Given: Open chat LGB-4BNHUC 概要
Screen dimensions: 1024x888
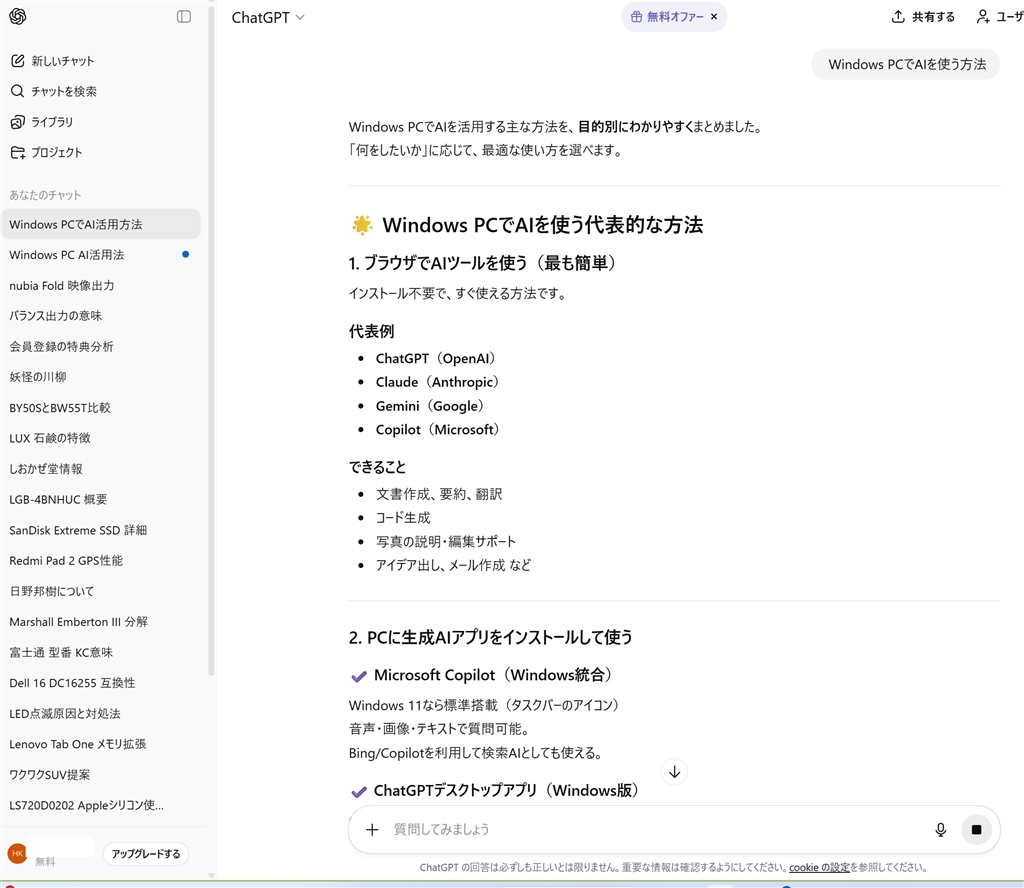Looking at the screenshot, I should (101, 500).
